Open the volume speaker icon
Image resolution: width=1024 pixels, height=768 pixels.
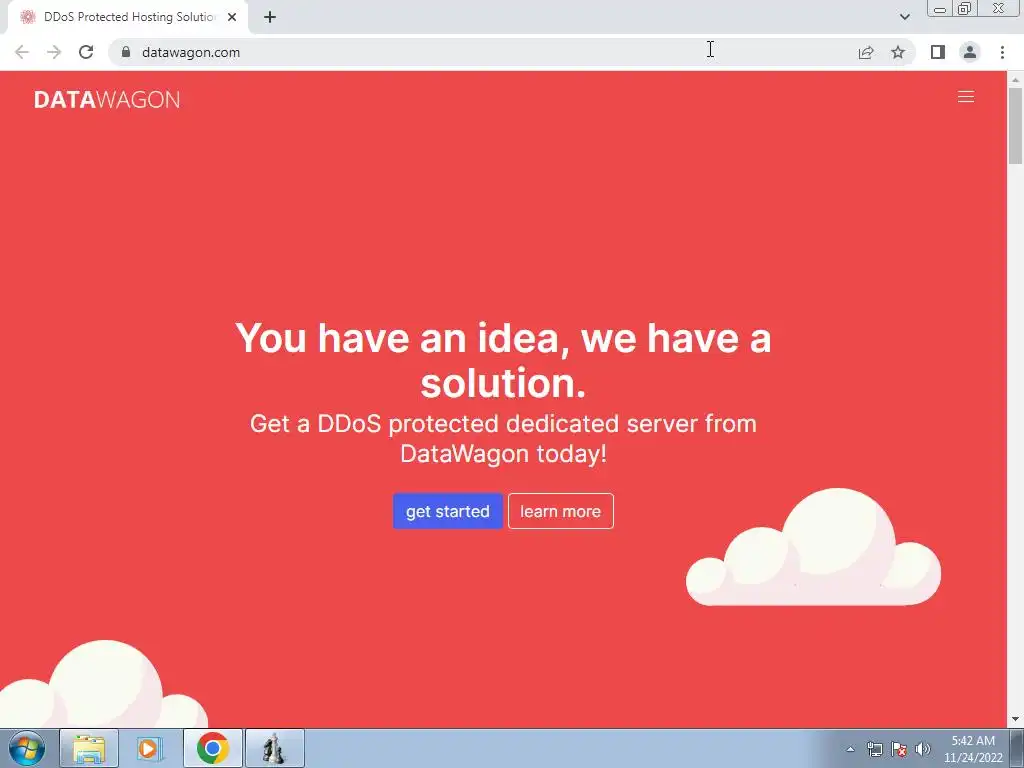coord(923,749)
